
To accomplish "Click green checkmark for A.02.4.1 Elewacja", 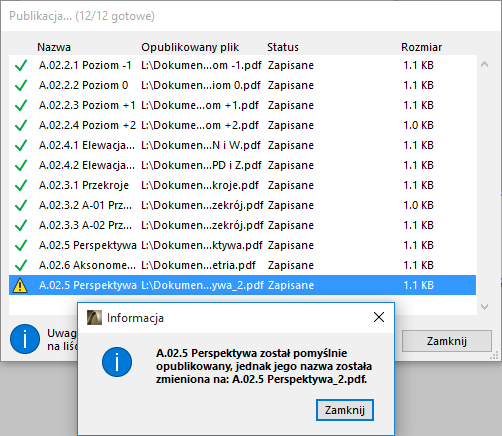I will point(21,145).
